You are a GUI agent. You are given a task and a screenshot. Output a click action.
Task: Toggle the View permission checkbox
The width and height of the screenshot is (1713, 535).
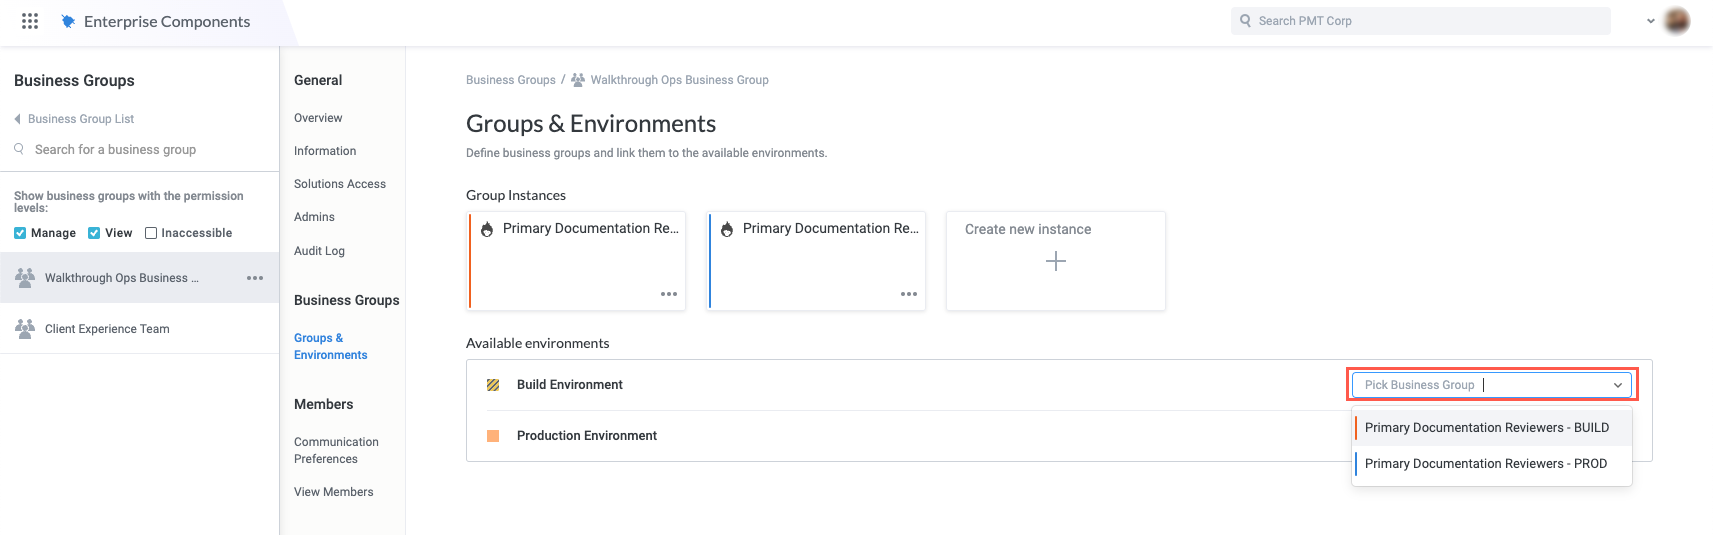[94, 233]
